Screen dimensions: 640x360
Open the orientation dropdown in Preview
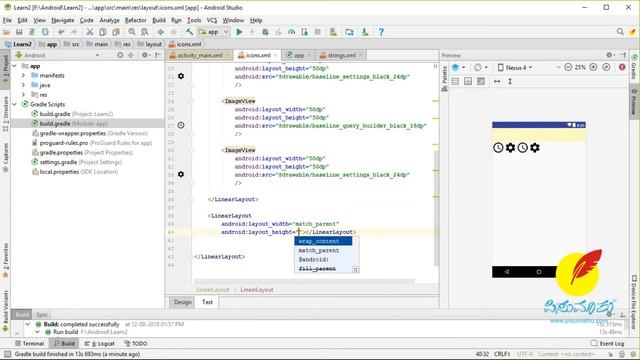point(480,67)
